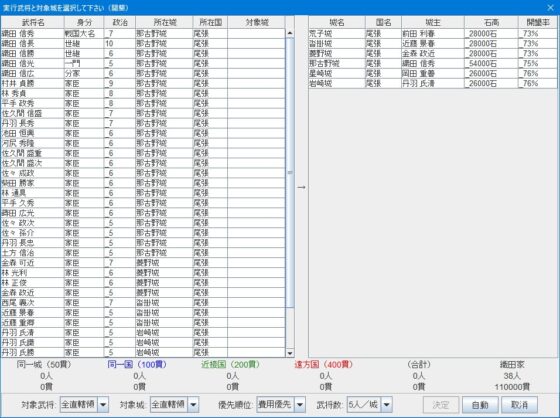Image resolution: width=560 pixels, height=418 pixels.
Task: Select officer 林 通具 row
Action: point(143,193)
